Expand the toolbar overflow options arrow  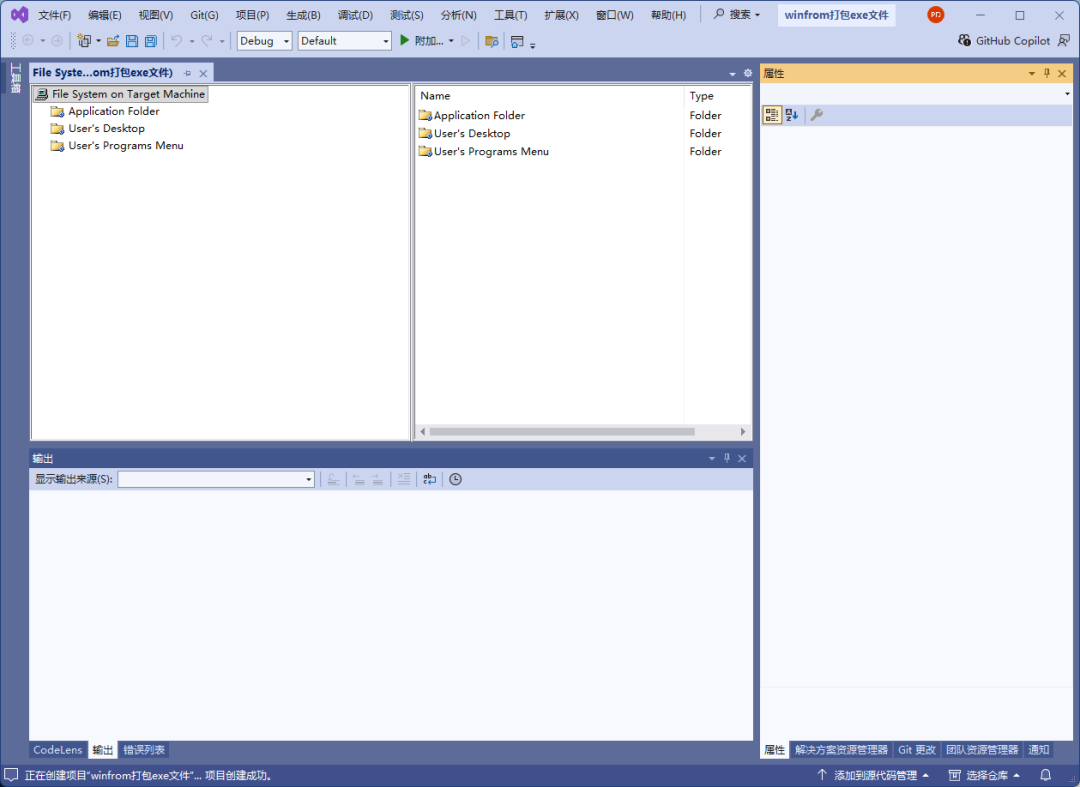(x=532, y=45)
